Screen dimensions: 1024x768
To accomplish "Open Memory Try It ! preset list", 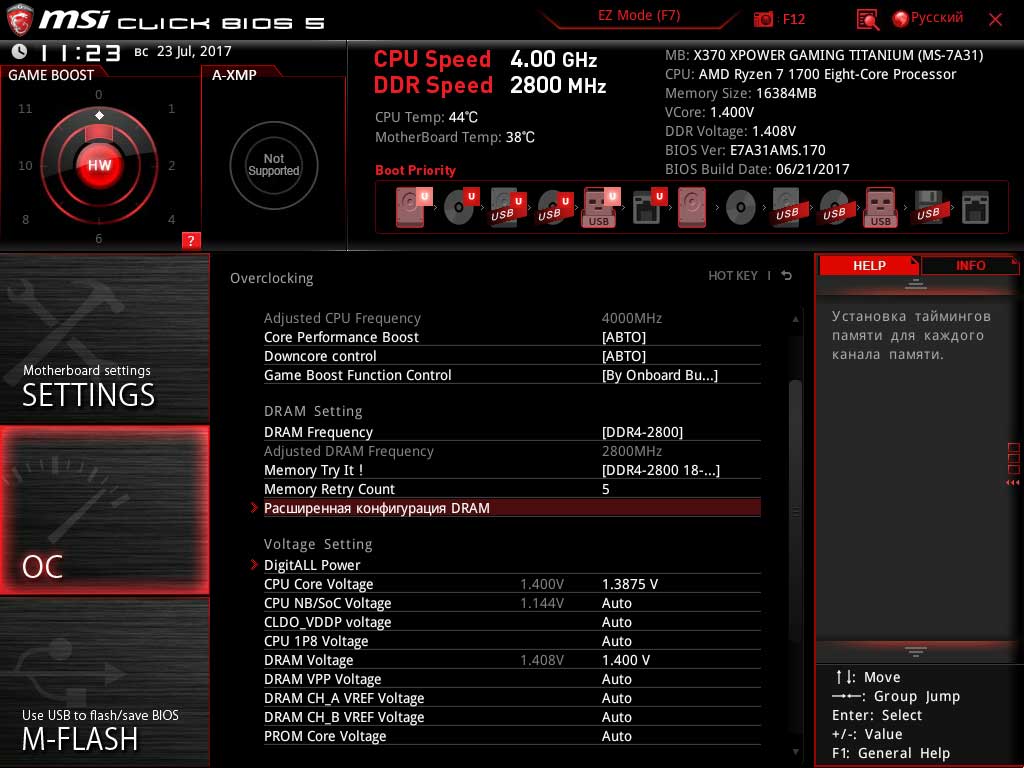I will [x=512, y=470].
